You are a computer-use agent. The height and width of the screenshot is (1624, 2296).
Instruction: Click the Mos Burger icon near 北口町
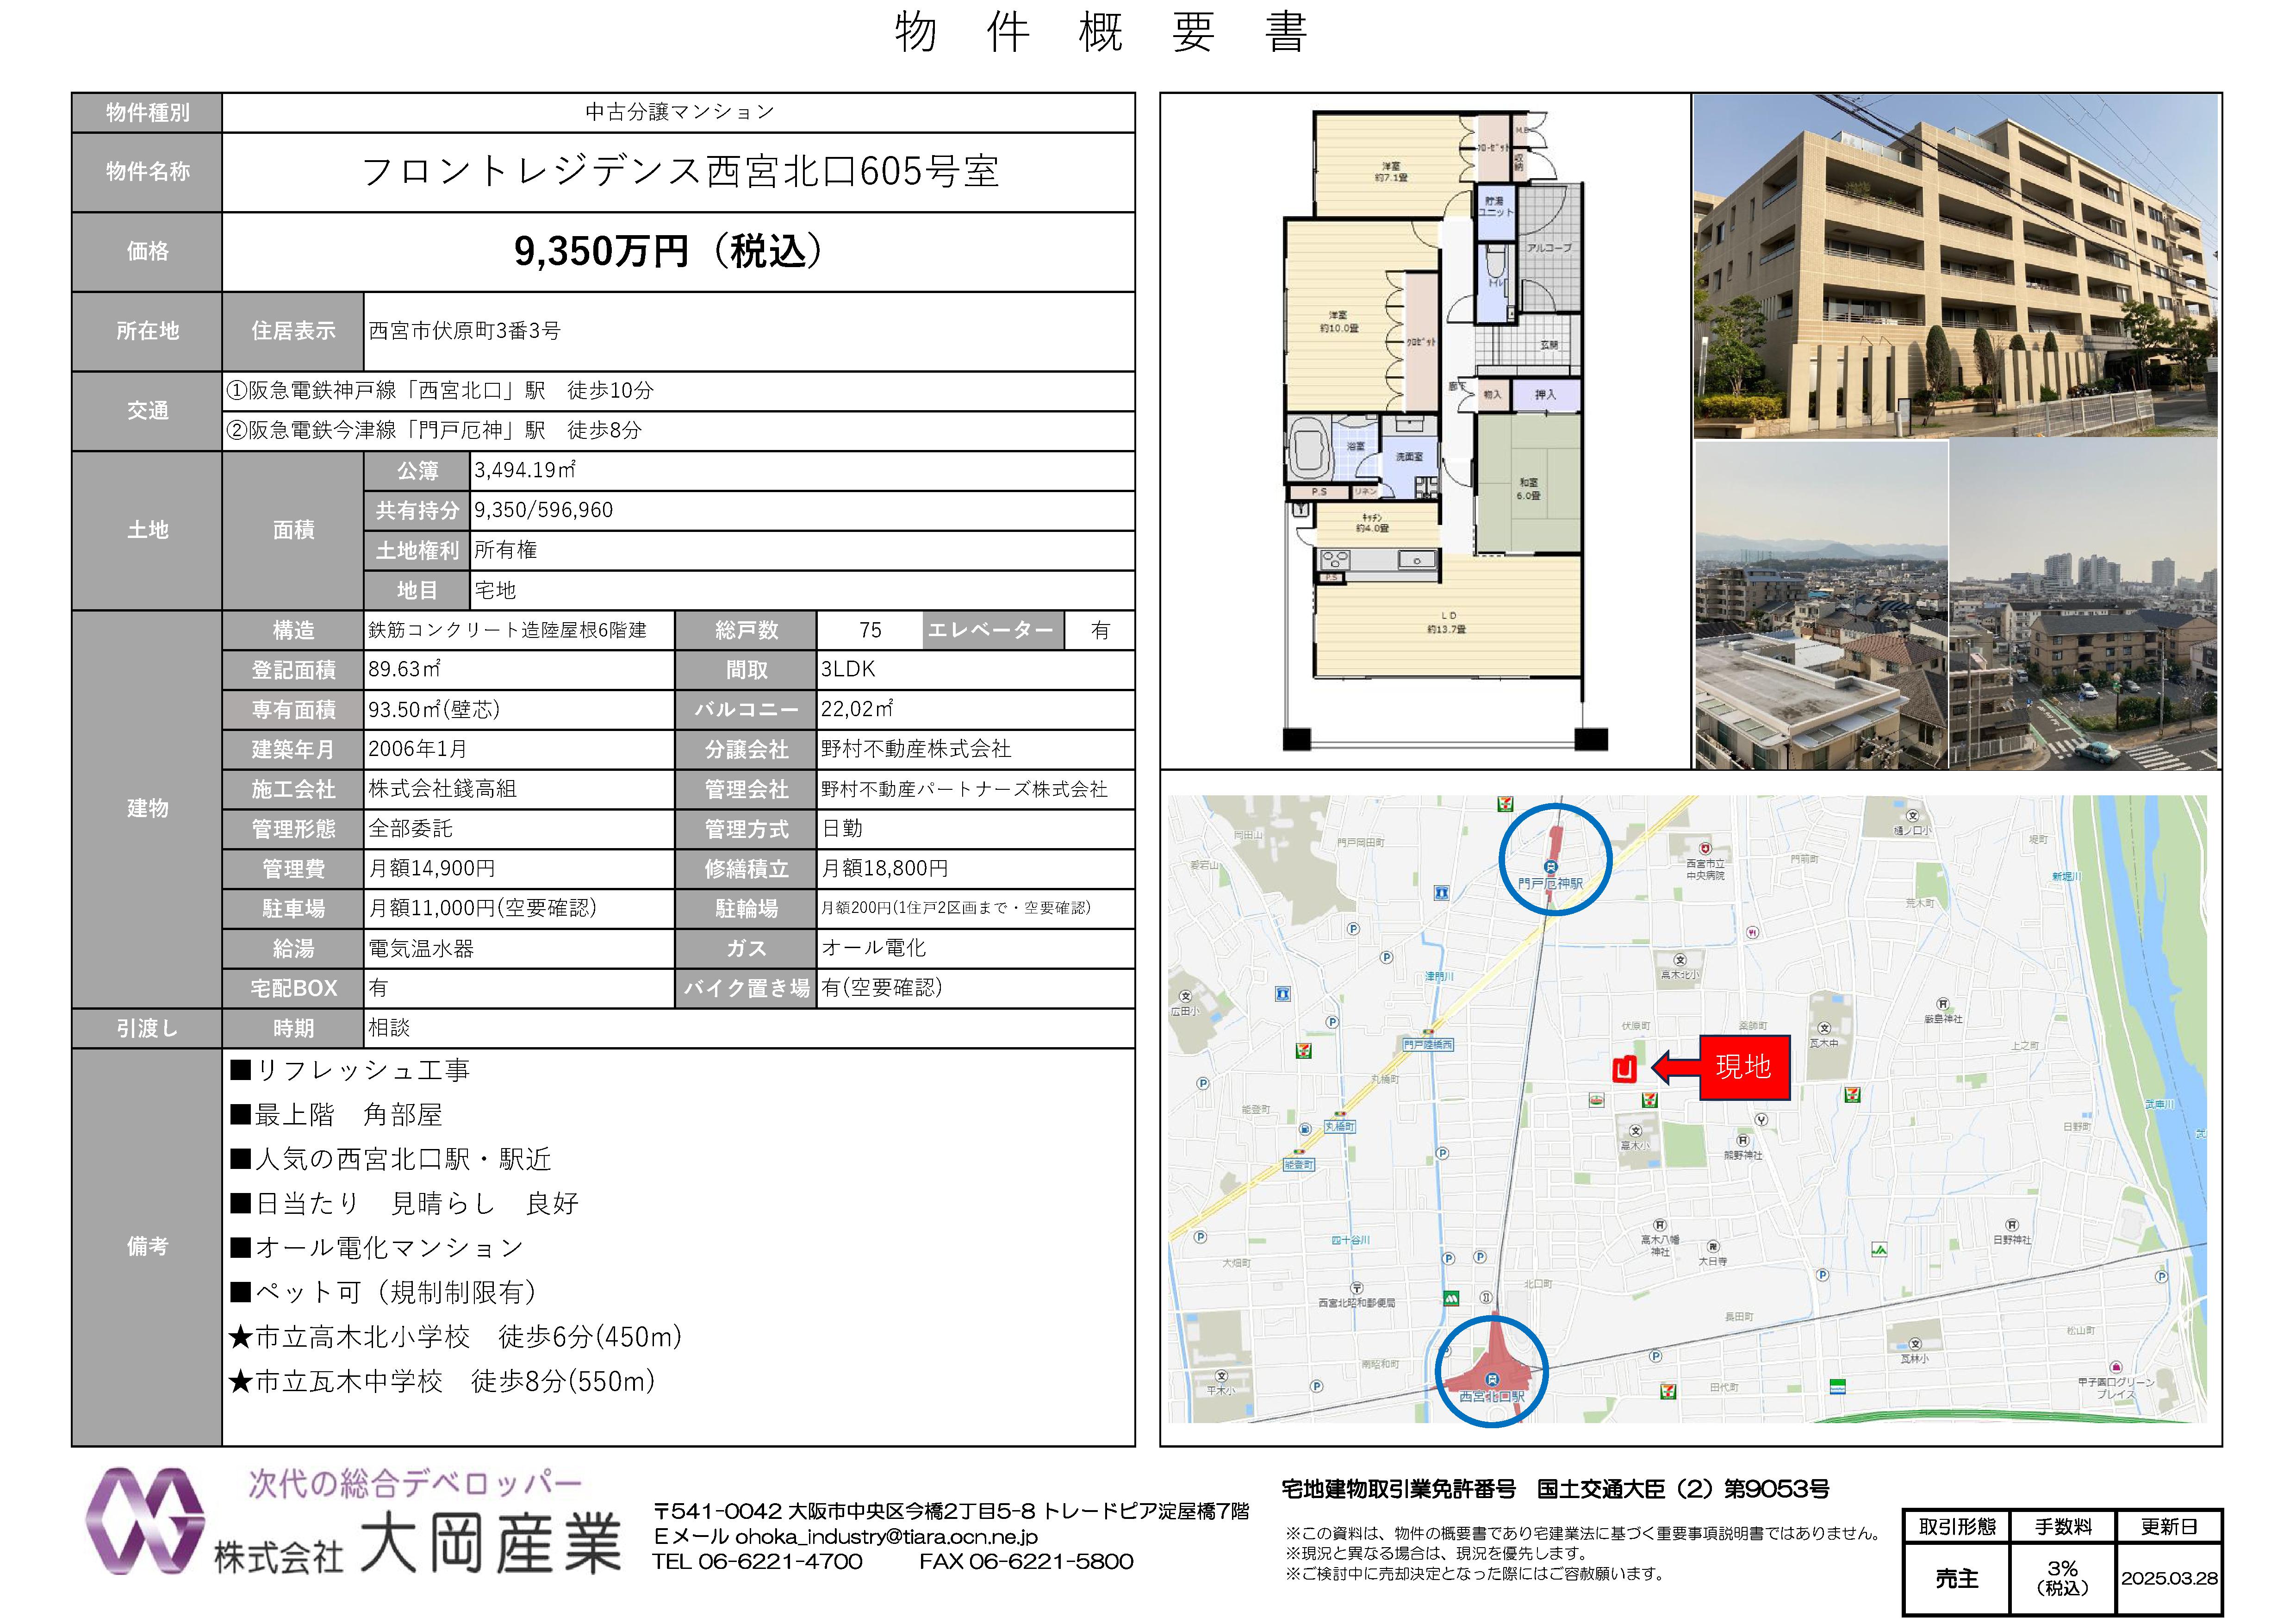pos(1451,1299)
